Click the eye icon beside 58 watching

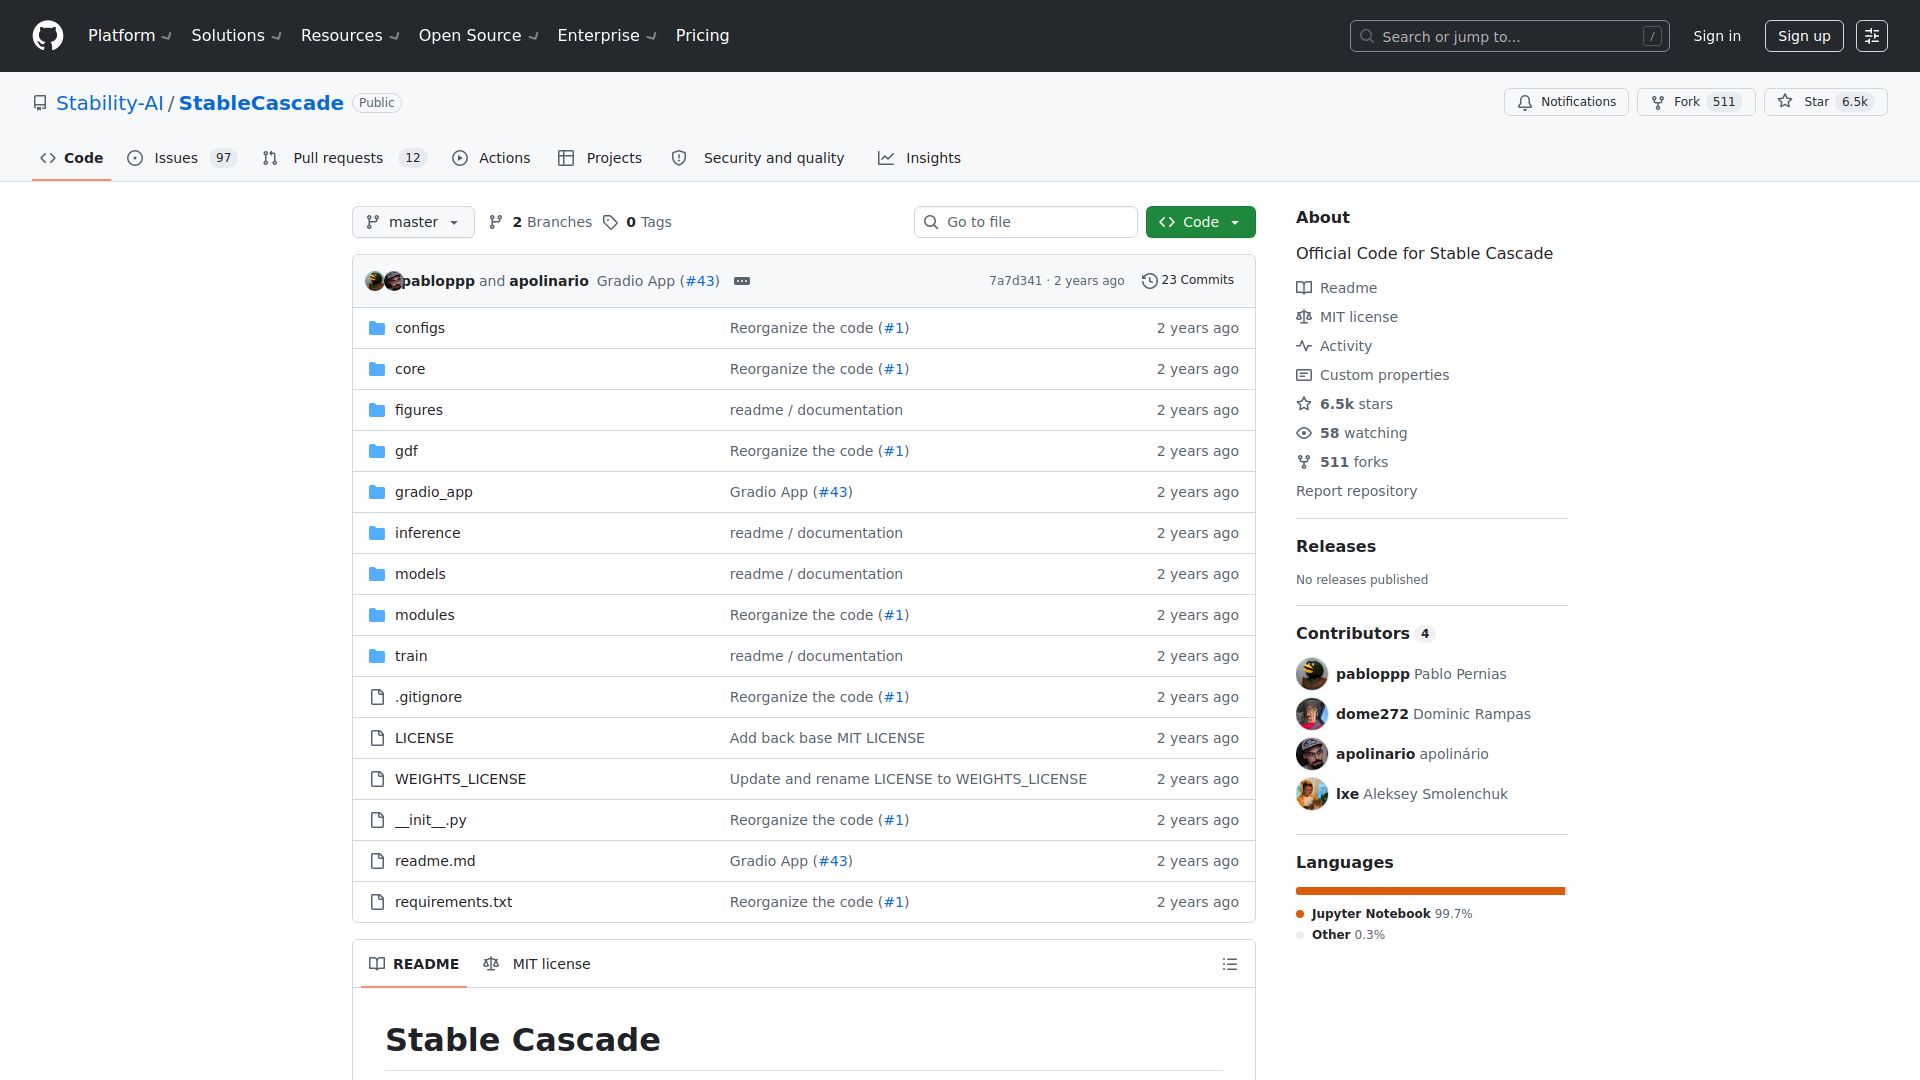point(1304,433)
